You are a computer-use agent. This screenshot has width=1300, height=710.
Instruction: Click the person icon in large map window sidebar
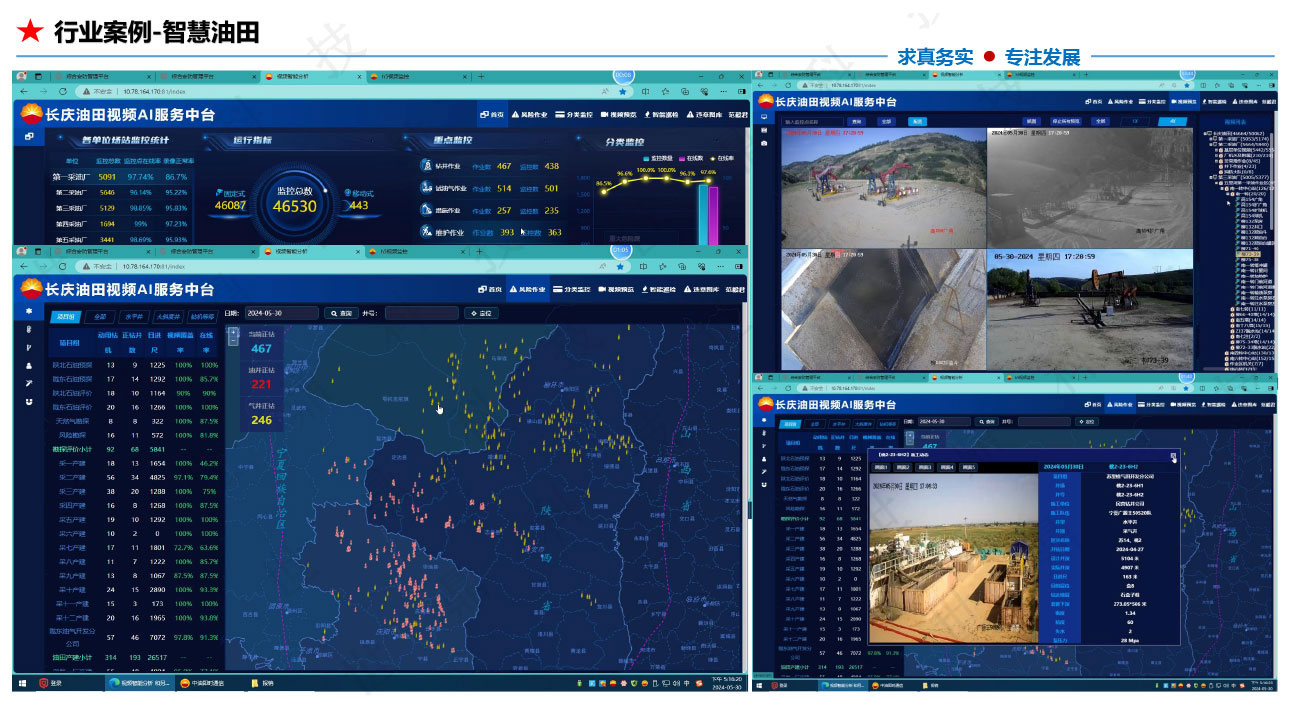pos(29,365)
